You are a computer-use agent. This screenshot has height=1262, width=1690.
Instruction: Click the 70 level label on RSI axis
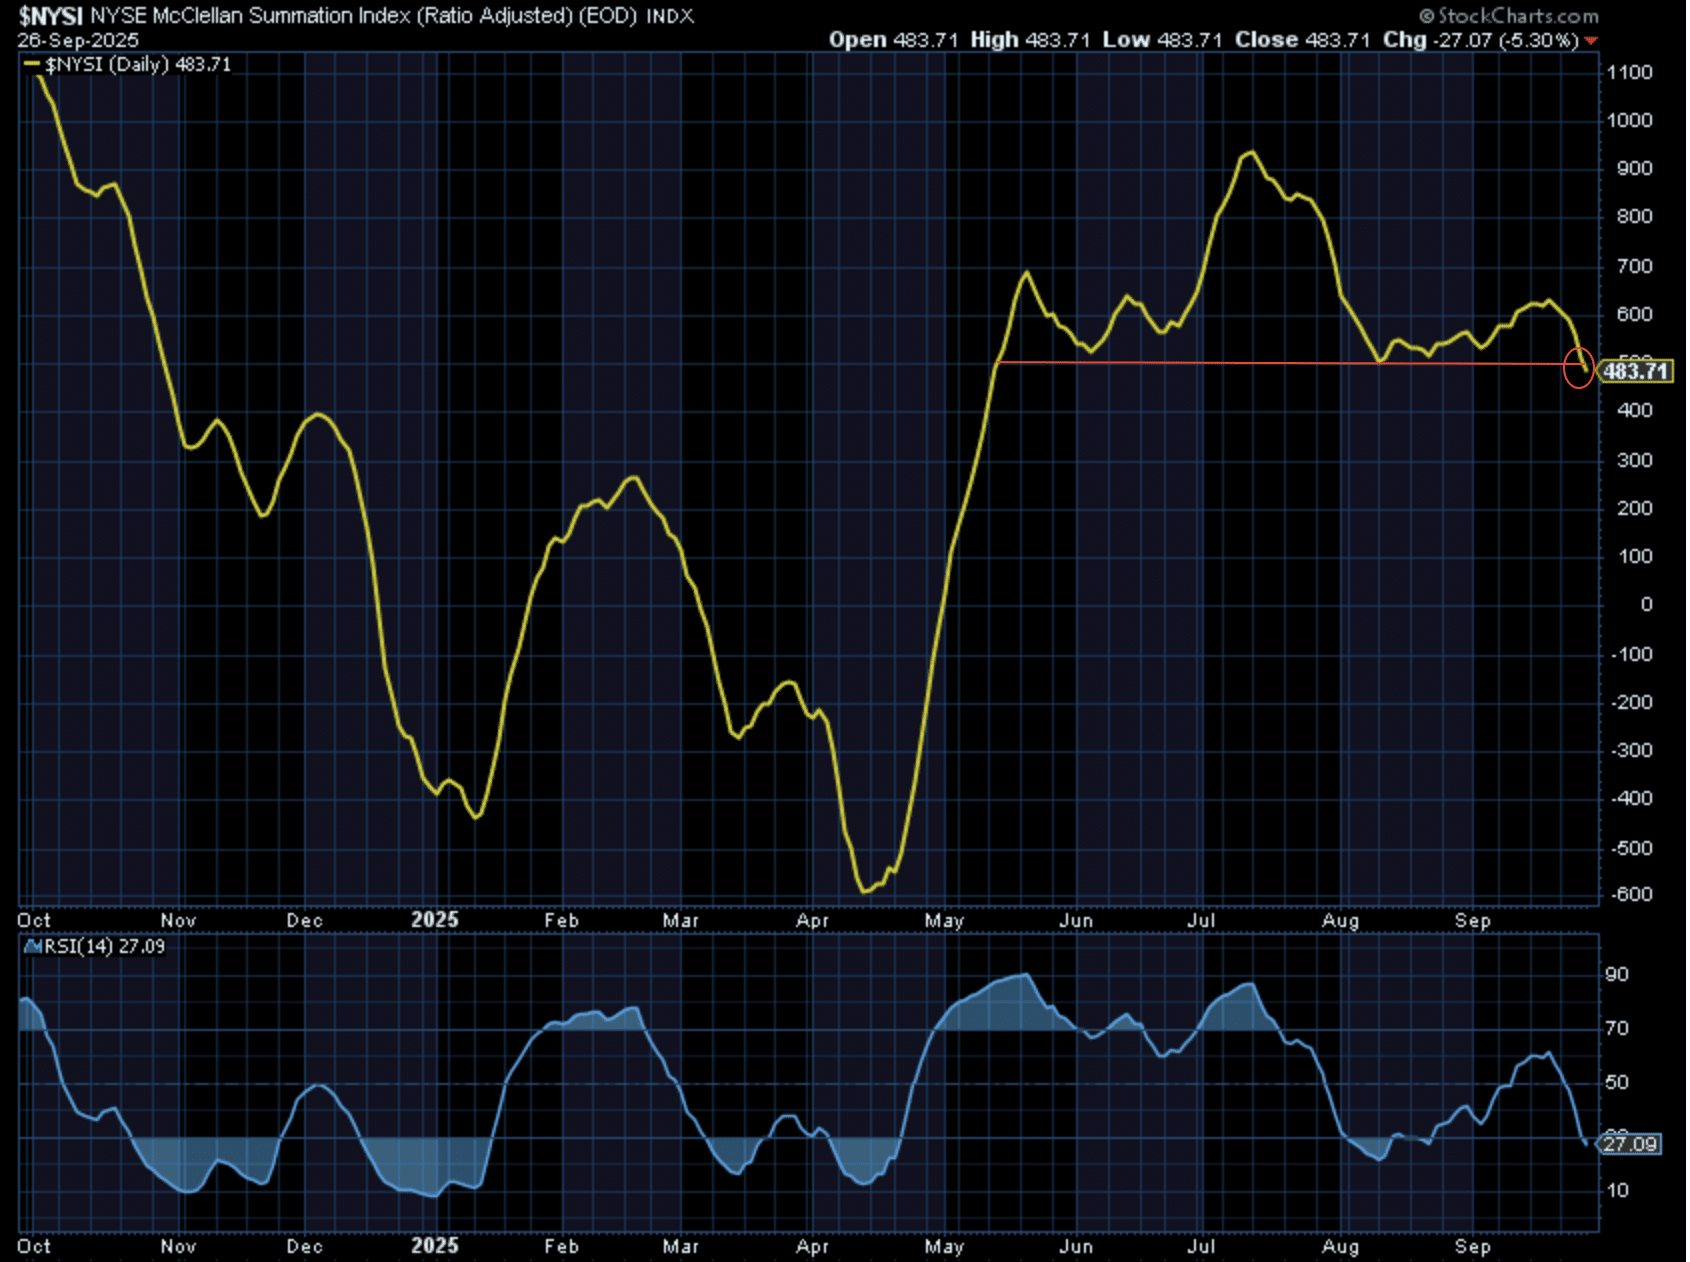pos(1617,1028)
